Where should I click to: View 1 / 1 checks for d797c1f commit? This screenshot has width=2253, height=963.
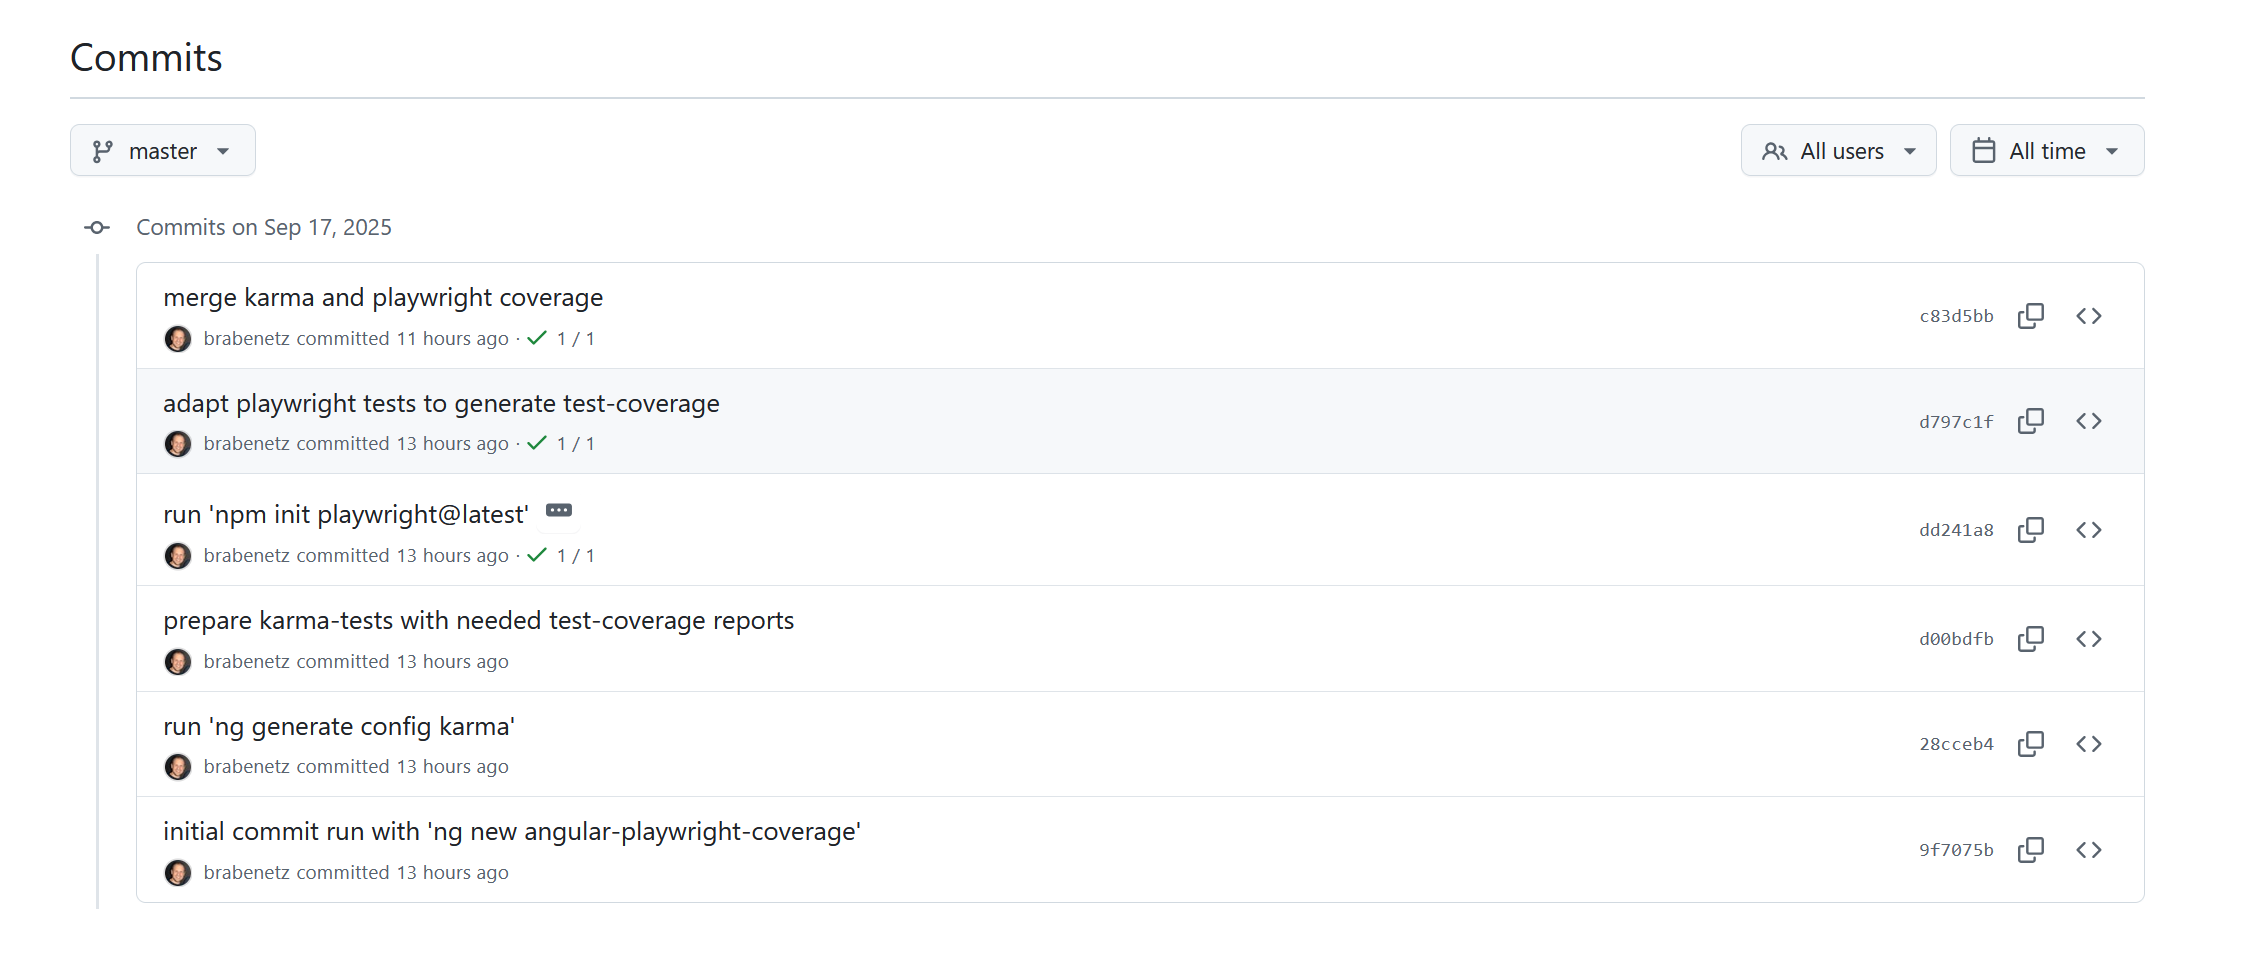pyautogui.click(x=561, y=444)
